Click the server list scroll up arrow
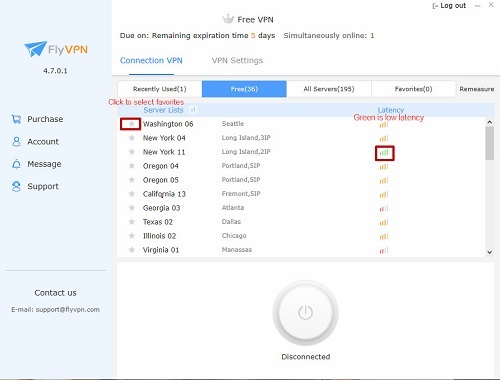The image size is (500, 380). (489, 122)
